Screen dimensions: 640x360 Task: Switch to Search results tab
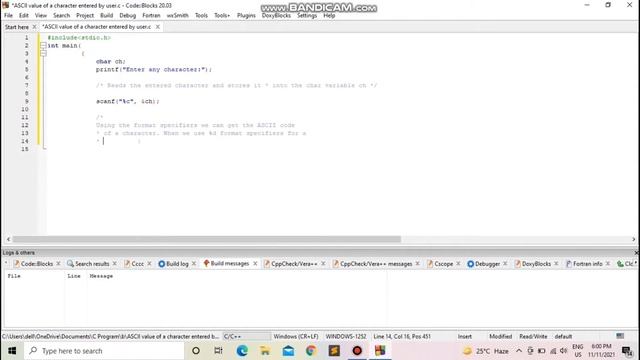pos(88,264)
